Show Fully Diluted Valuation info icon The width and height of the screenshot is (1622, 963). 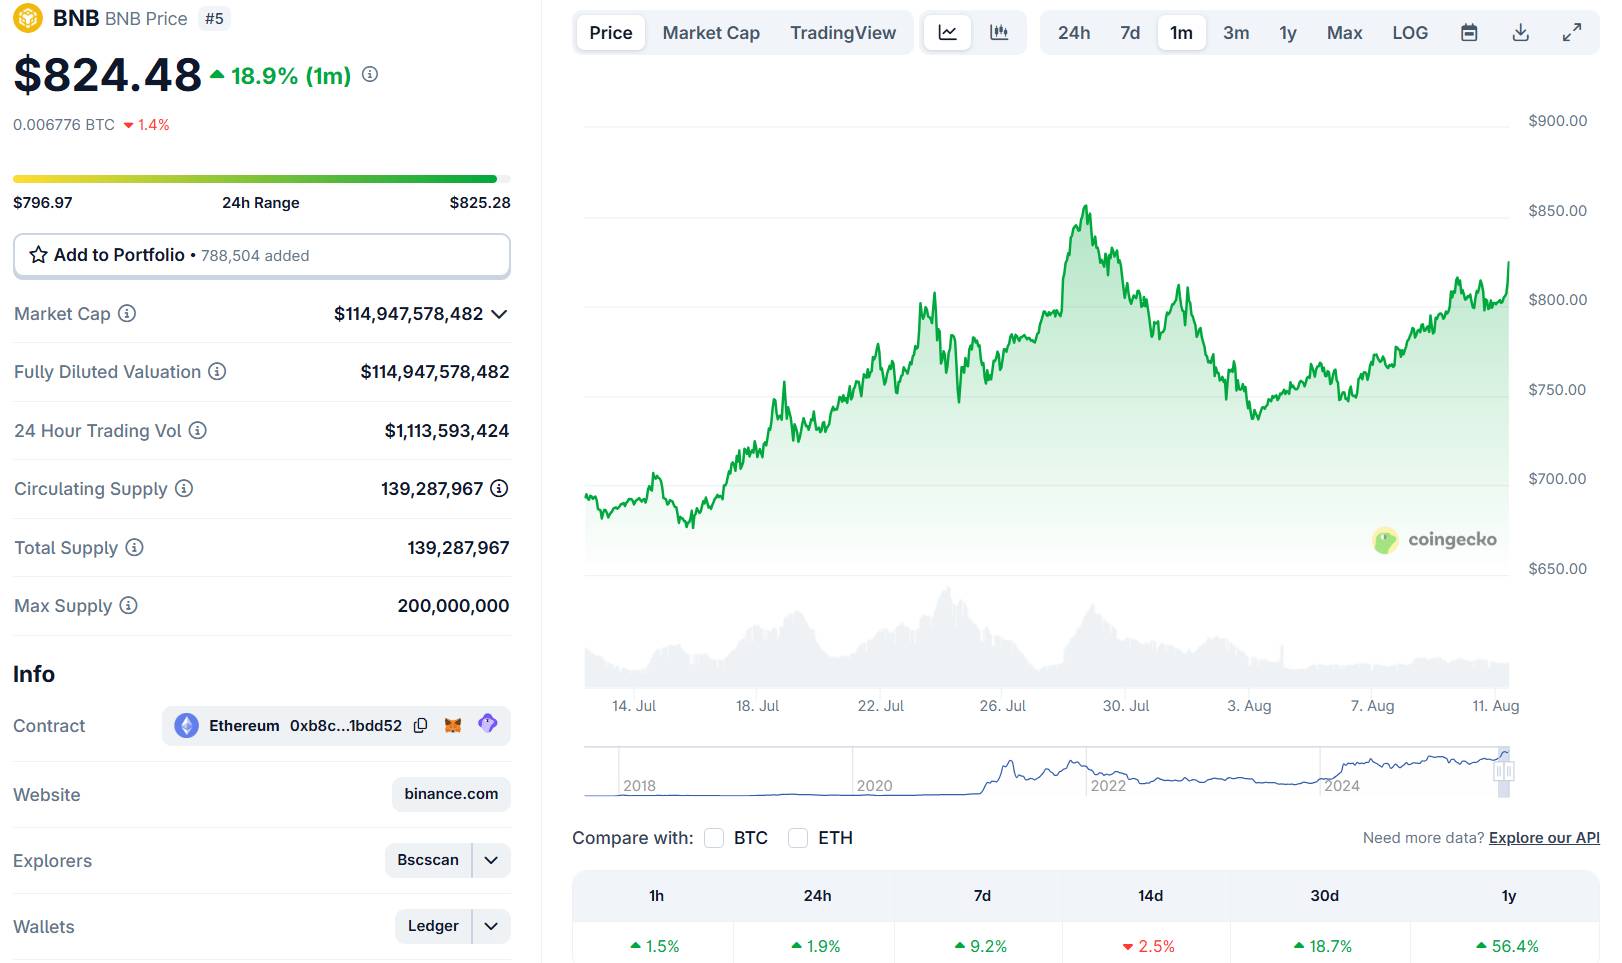pos(217,371)
